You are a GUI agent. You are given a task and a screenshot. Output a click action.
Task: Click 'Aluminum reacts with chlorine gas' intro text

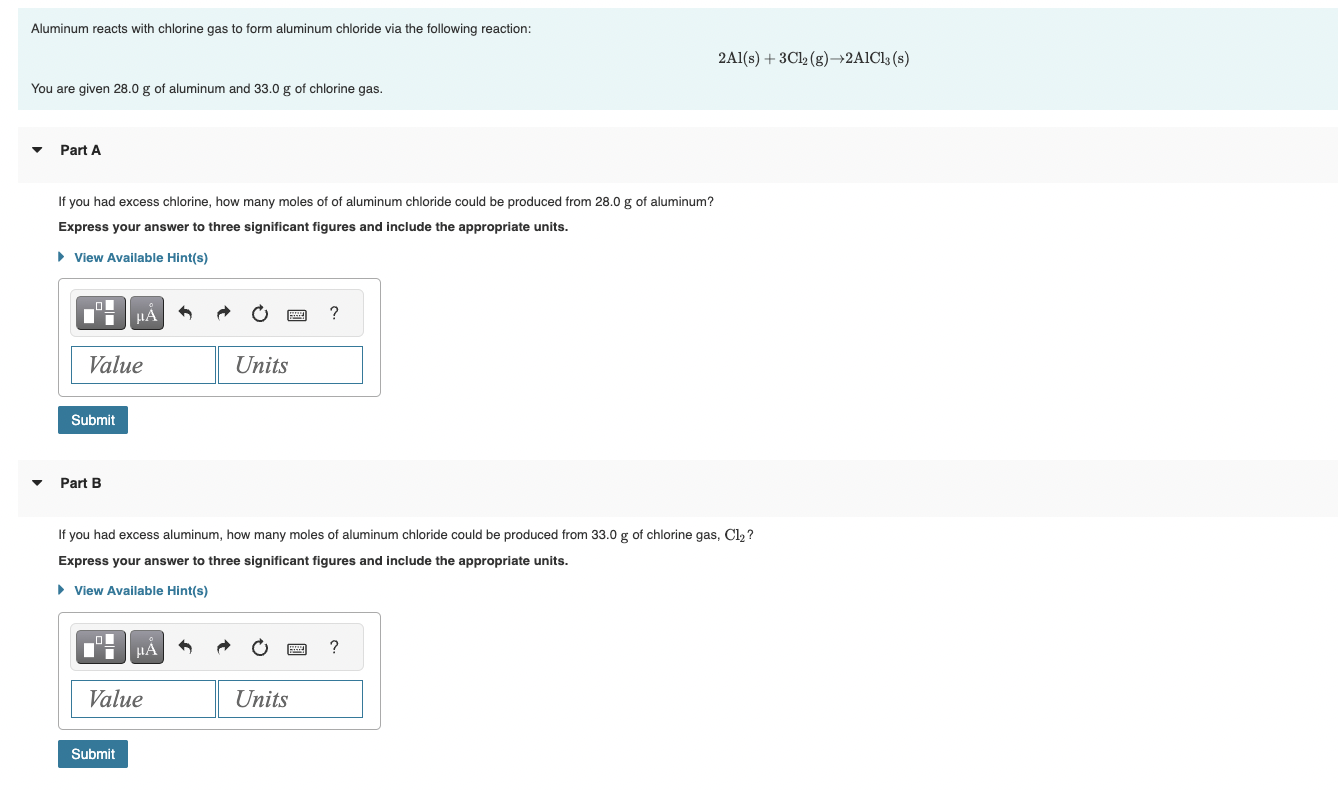coord(281,29)
